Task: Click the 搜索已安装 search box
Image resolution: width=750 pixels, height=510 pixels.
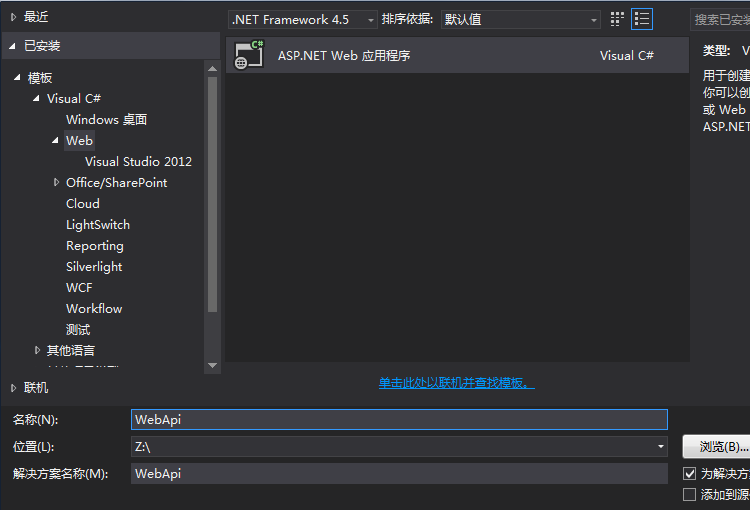Action: [x=720, y=20]
